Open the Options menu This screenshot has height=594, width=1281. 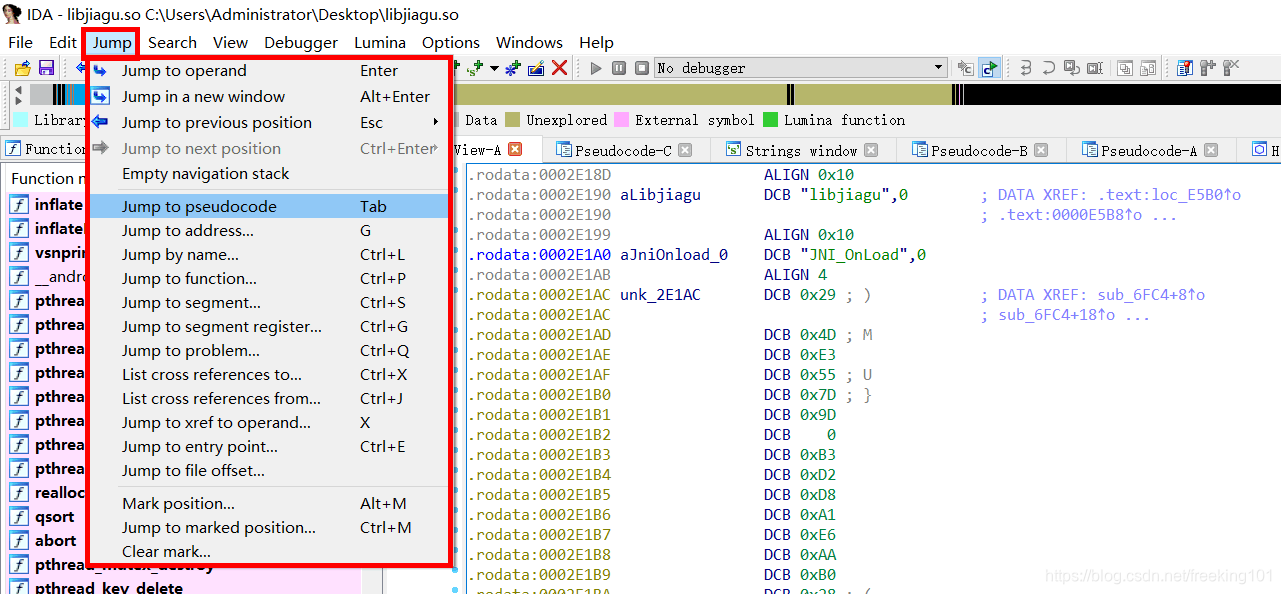(x=451, y=42)
